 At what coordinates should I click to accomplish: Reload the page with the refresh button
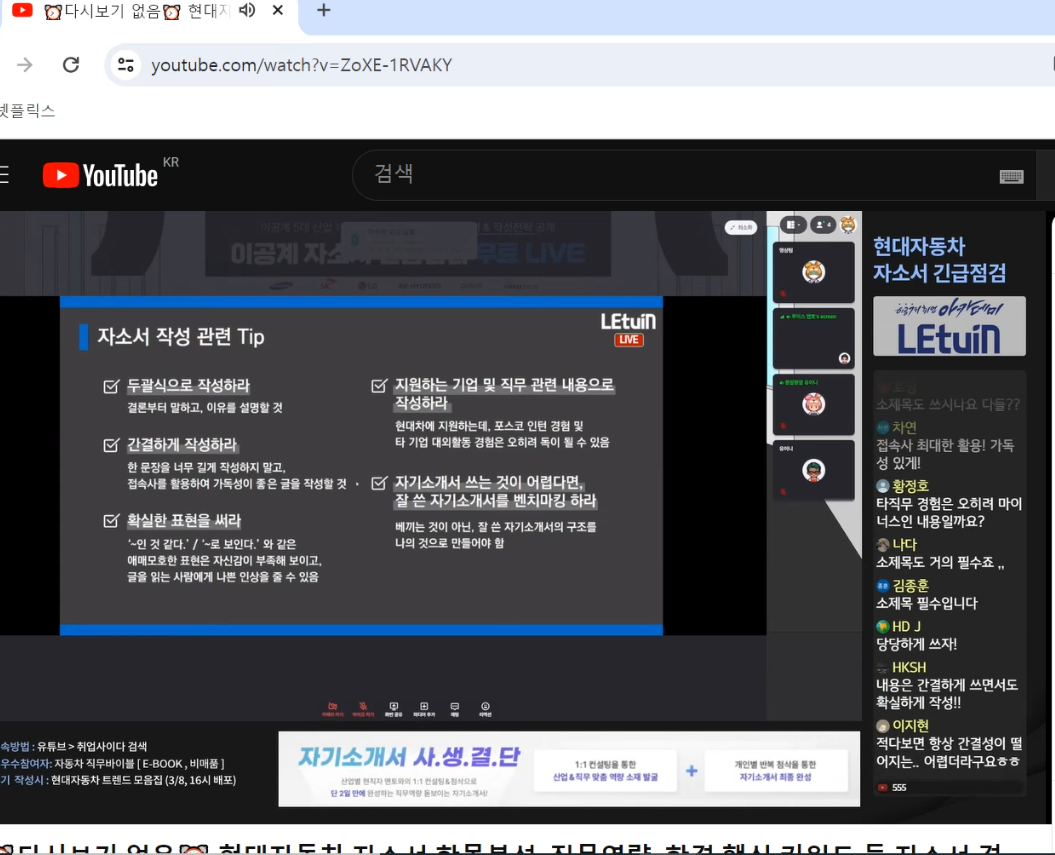point(71,65)
